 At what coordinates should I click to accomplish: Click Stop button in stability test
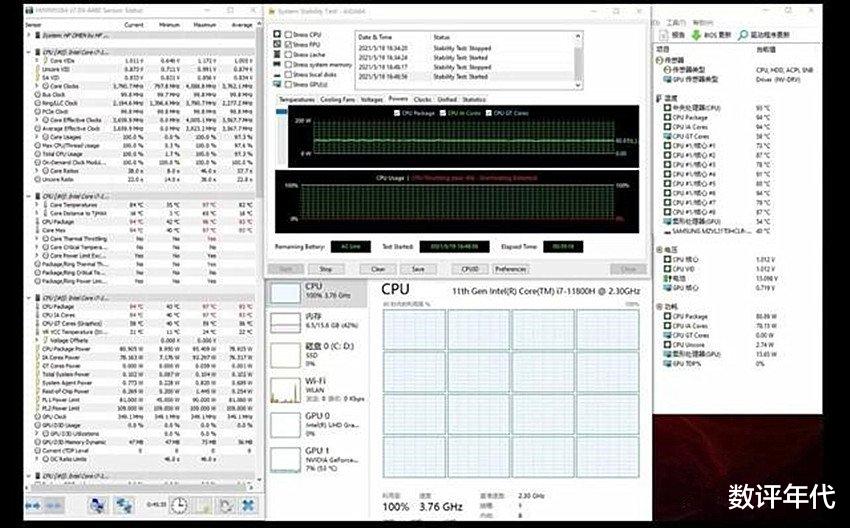(x=326, y=269)
